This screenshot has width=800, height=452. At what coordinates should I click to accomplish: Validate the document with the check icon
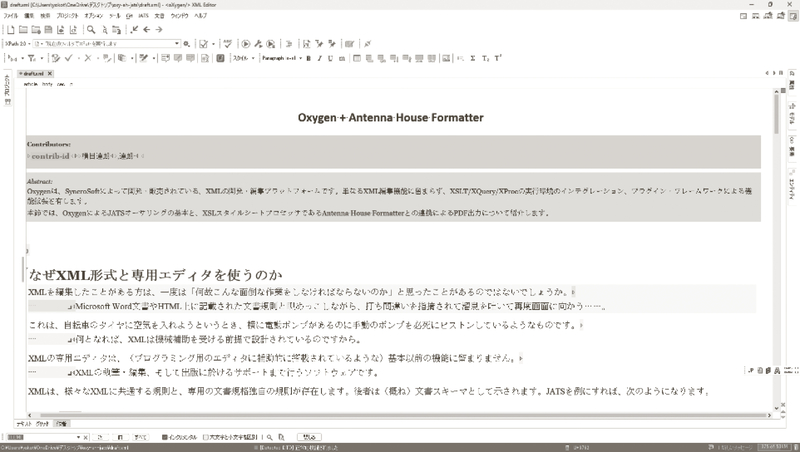pos(204,44)
